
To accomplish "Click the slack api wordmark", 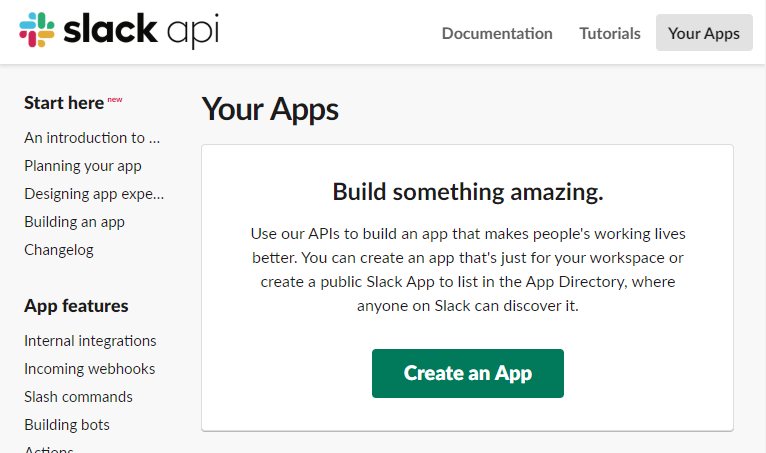I will pos(141,30).
